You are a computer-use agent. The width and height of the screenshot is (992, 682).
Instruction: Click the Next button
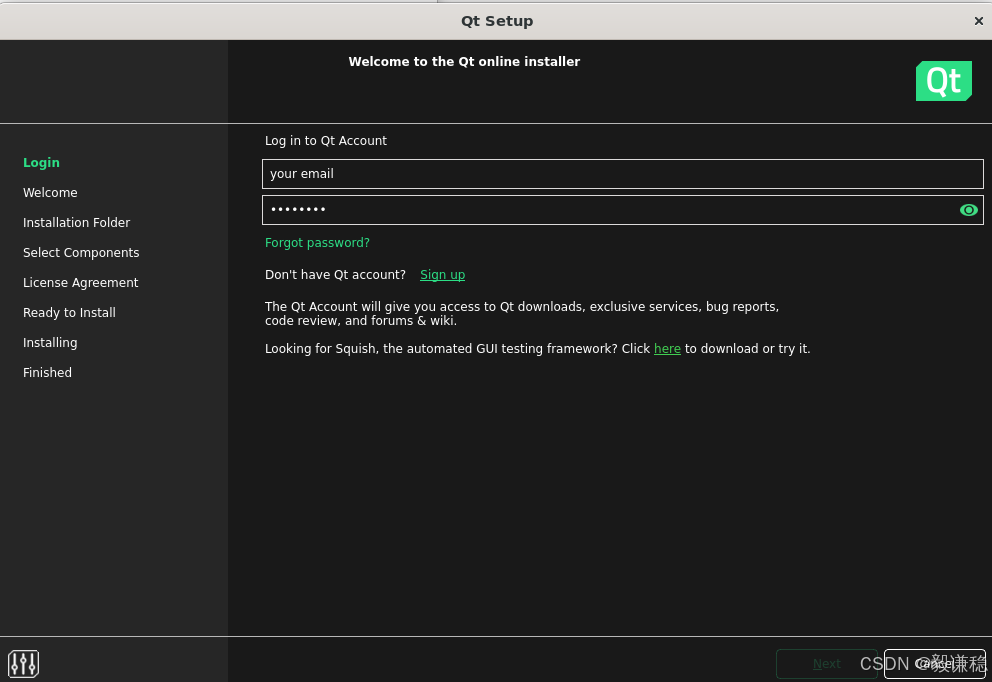(826, 664)
